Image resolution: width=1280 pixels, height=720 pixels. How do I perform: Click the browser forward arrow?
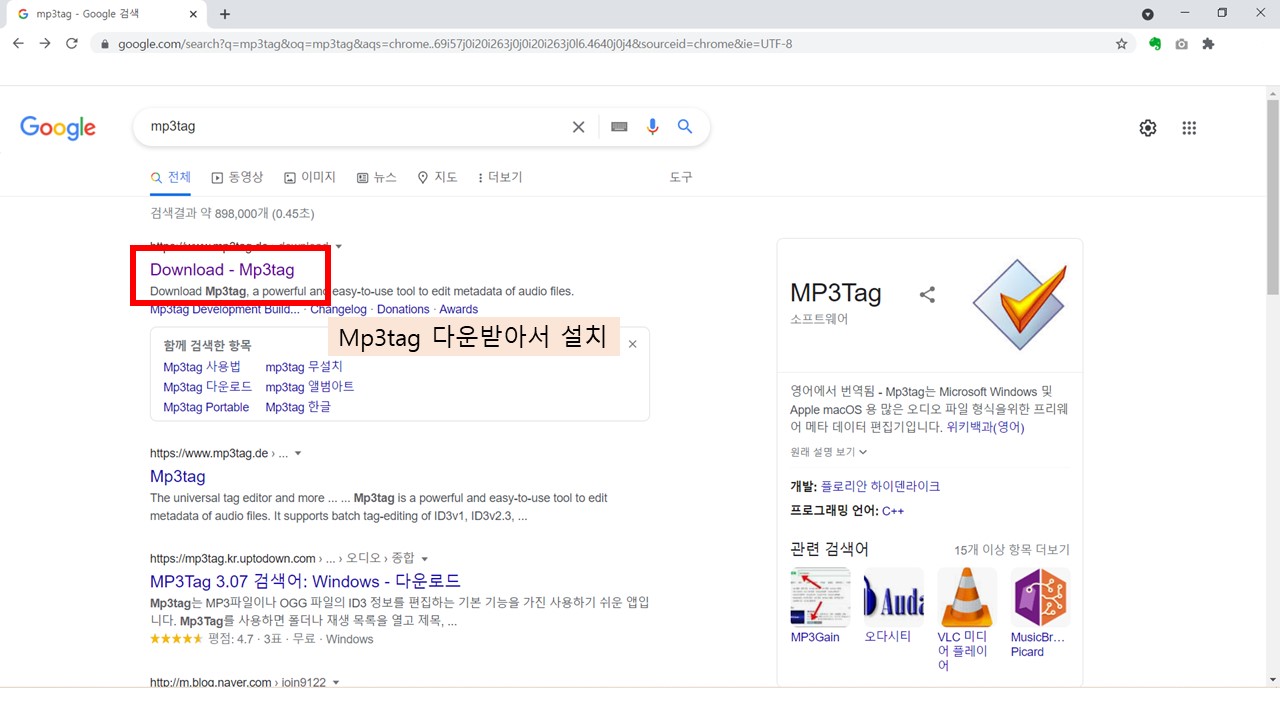pos(45,44)
